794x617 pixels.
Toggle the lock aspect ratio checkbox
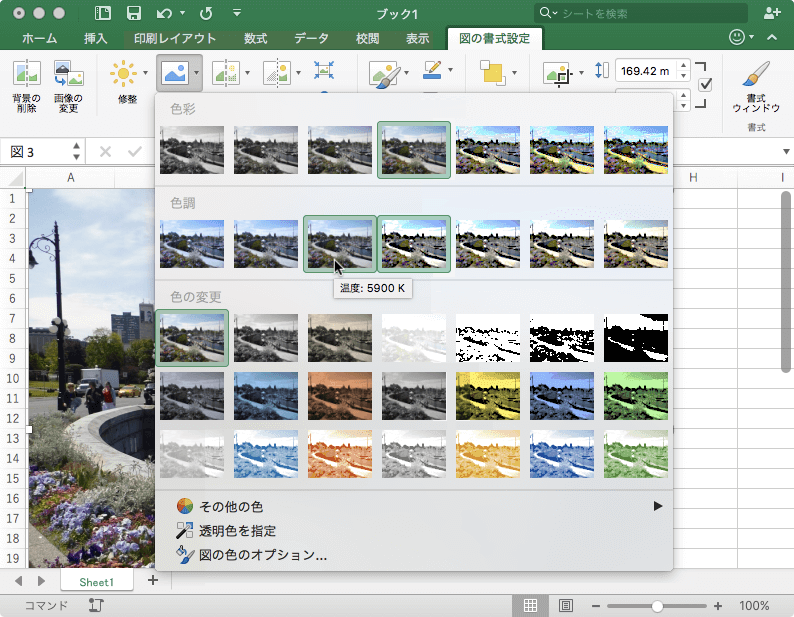[x=704, y=84]
